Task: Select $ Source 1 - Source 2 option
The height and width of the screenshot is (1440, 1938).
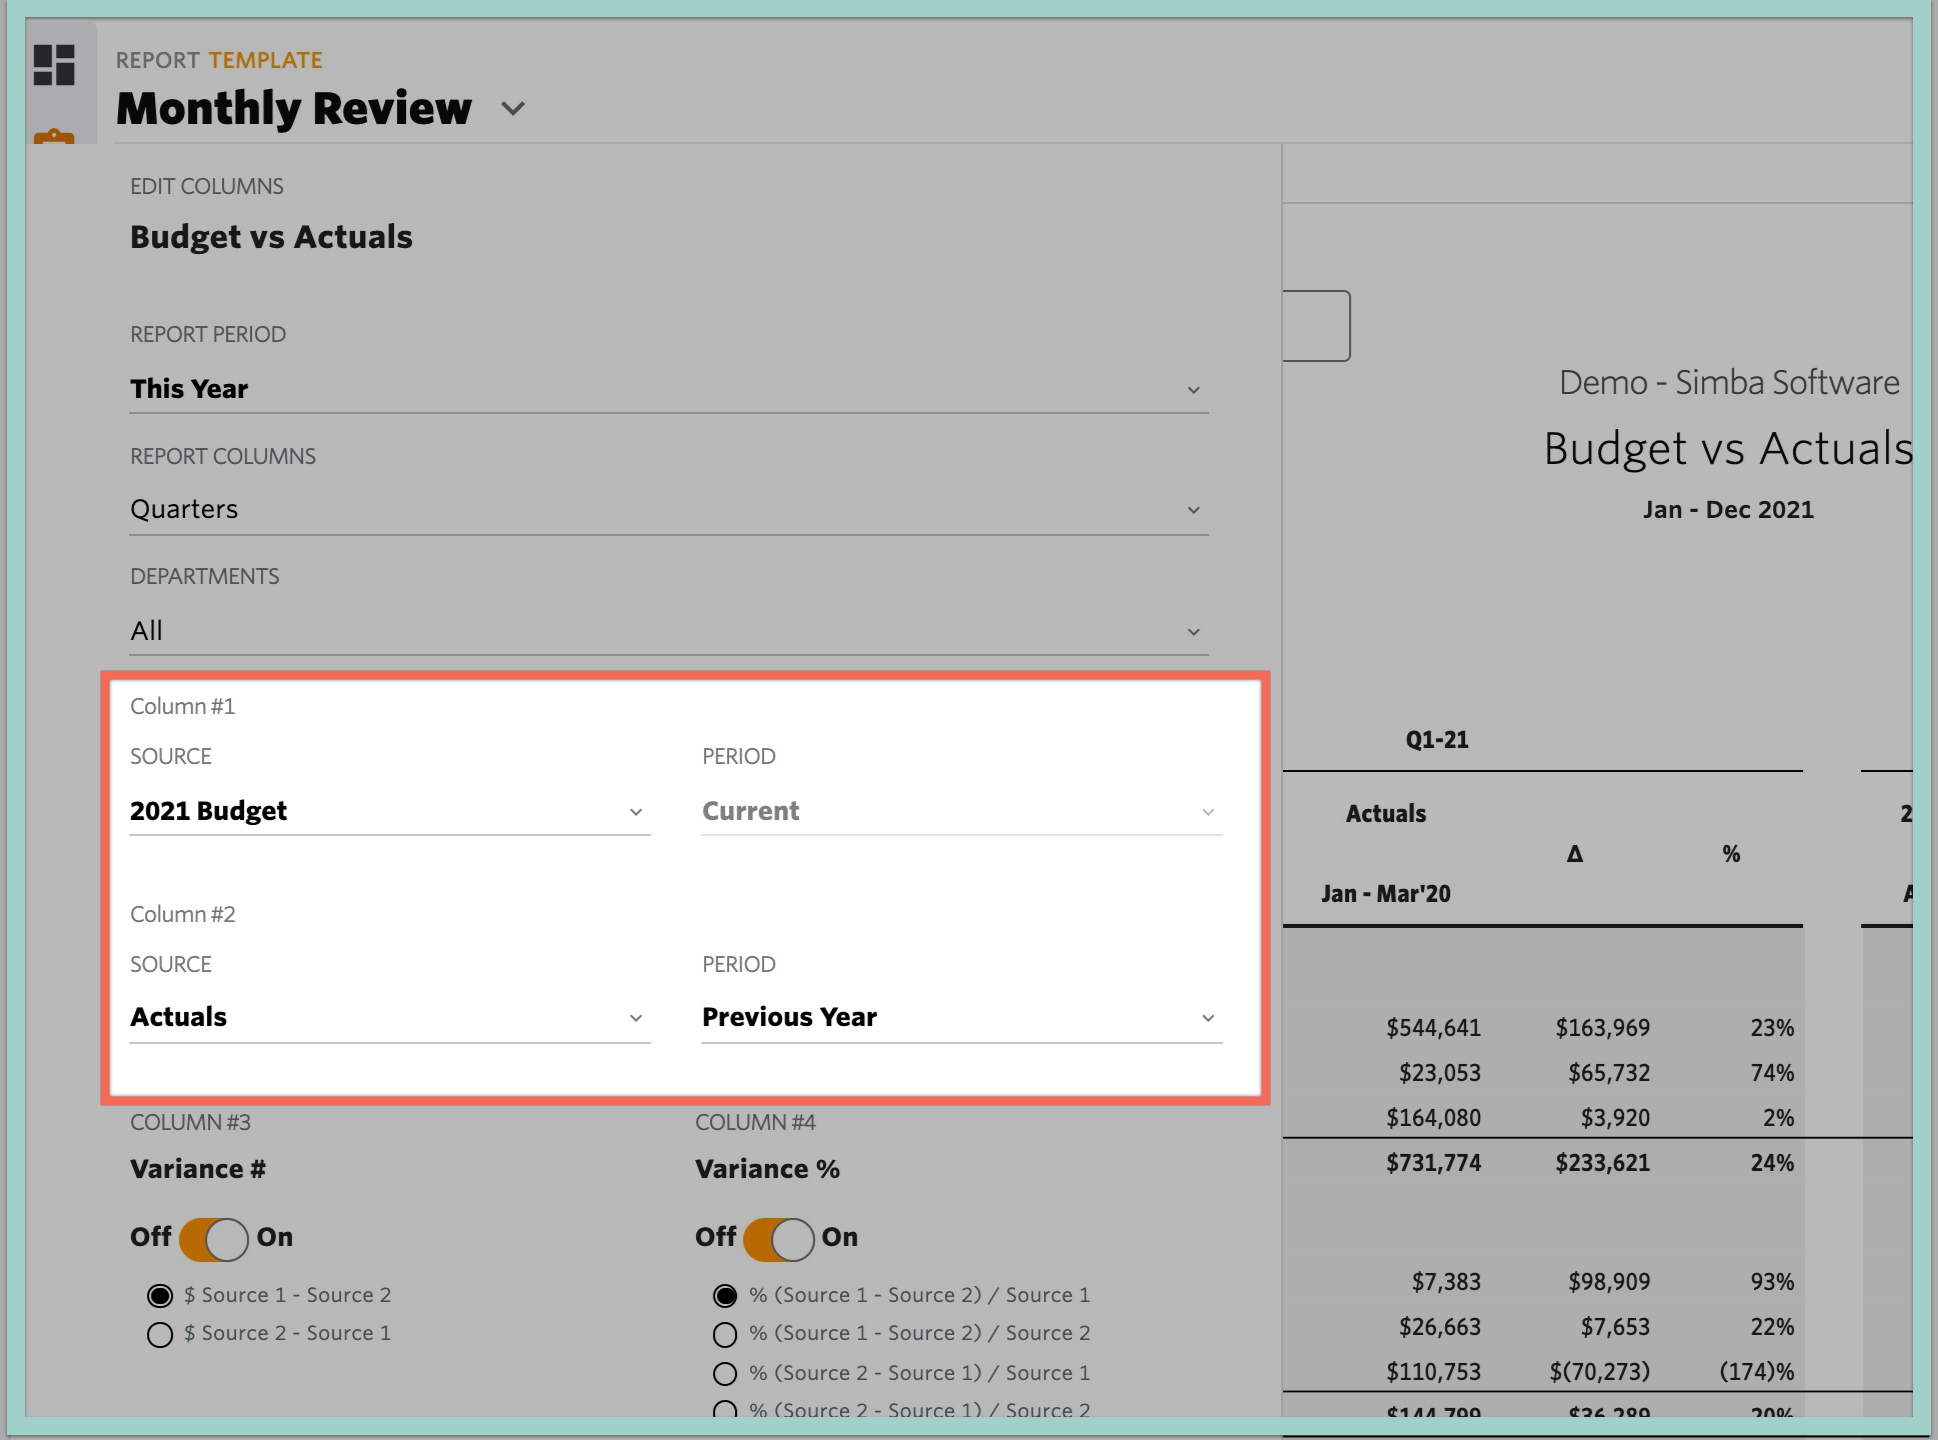Action: (160, 1296)
